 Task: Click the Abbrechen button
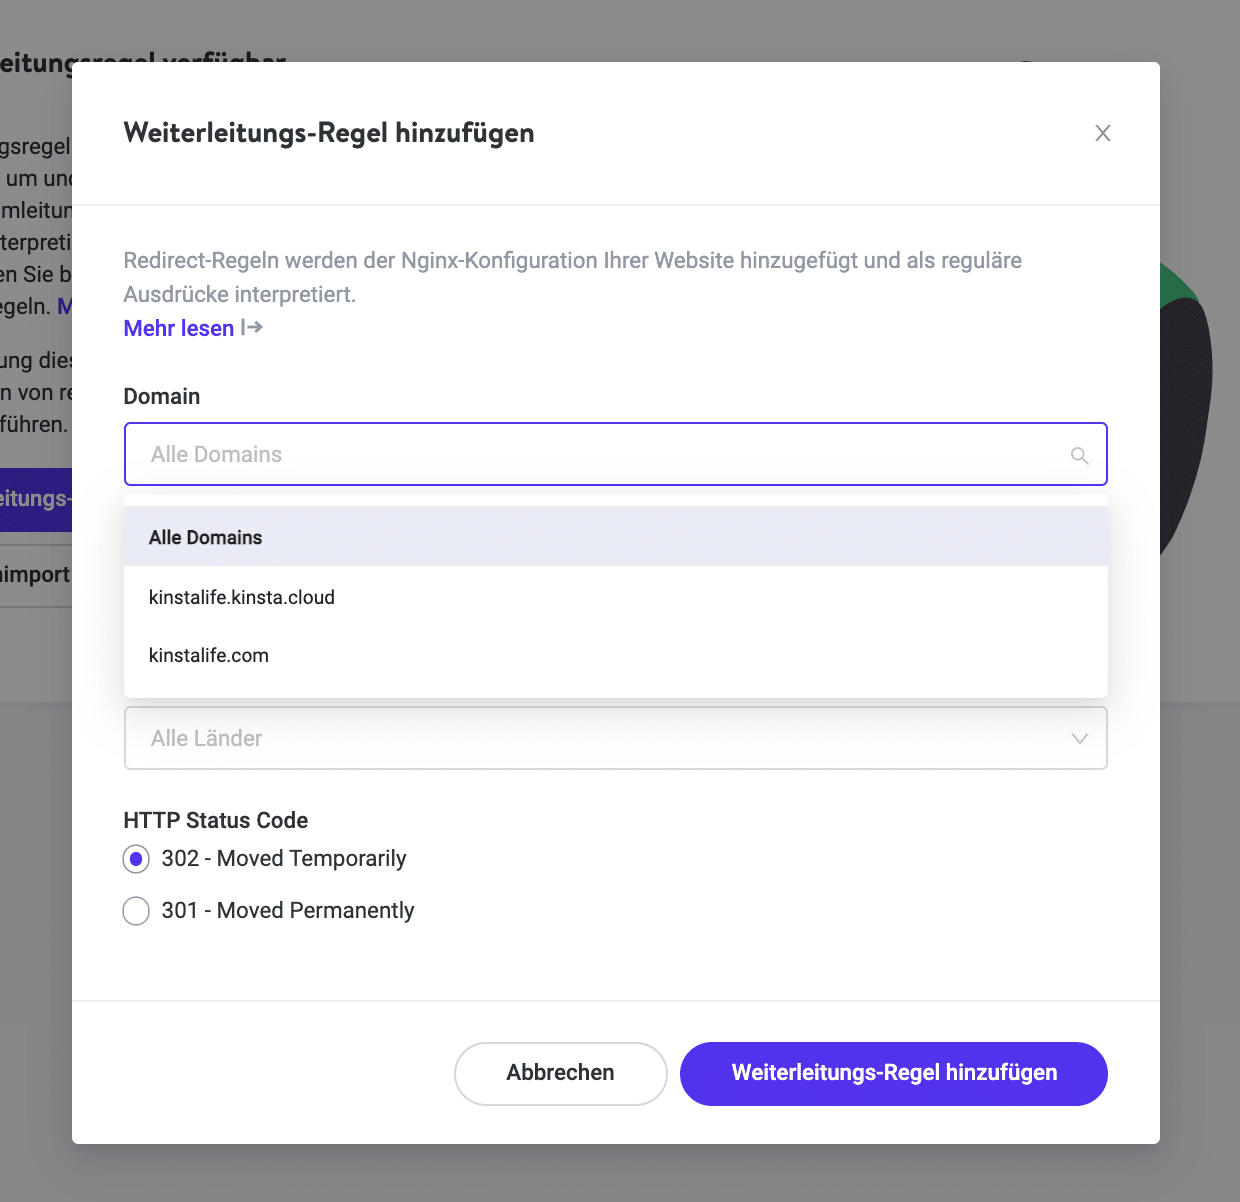click(x=560, y=1073)
